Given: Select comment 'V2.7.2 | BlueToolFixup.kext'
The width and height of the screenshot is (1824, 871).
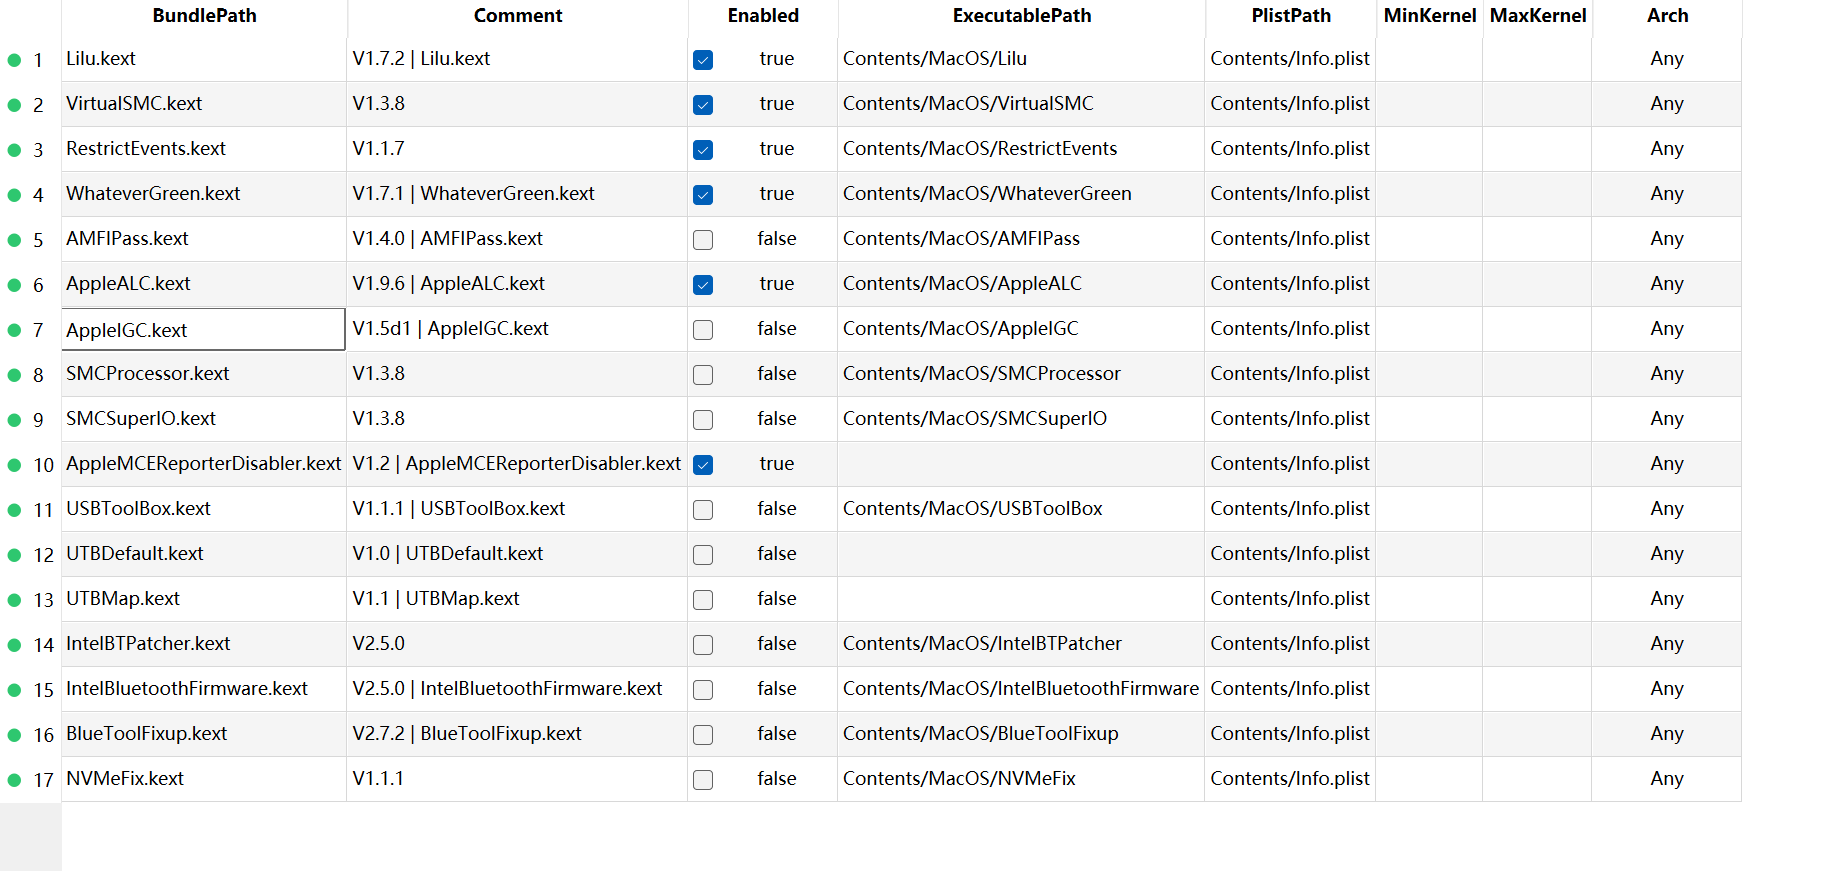Looking at the screenshot, I should 517,734.
